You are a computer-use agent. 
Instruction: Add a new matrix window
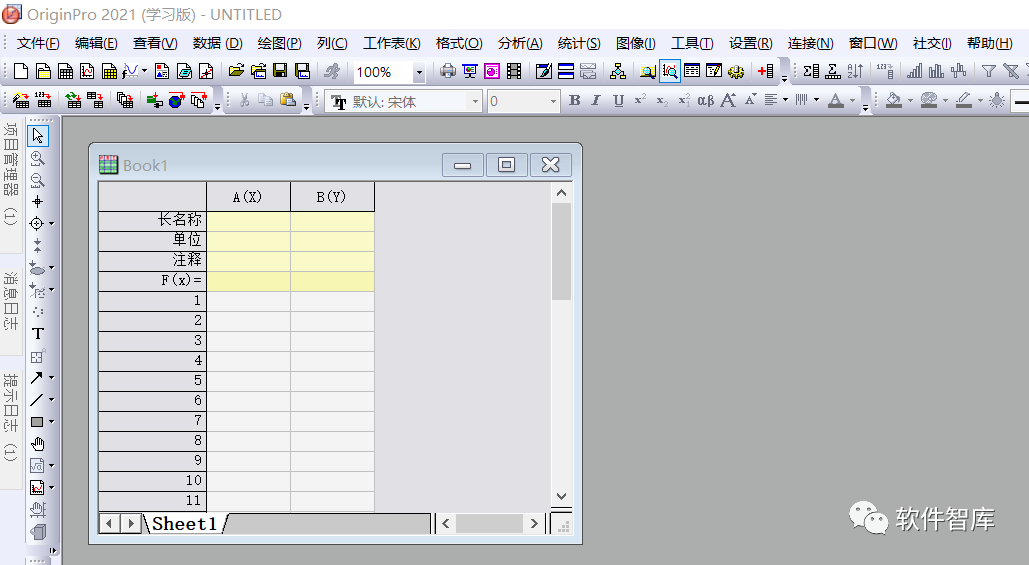coord(110,72)
